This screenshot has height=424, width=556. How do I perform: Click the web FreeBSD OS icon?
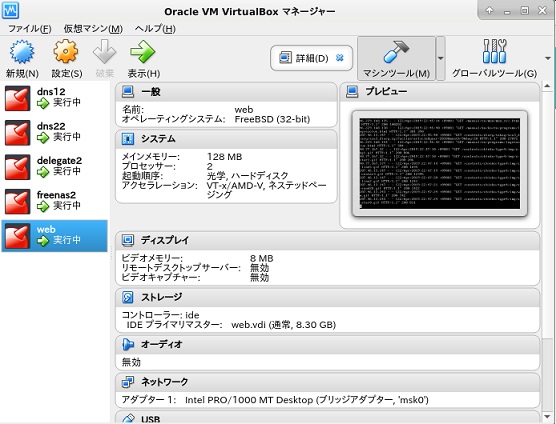click(x=17, y=236)
